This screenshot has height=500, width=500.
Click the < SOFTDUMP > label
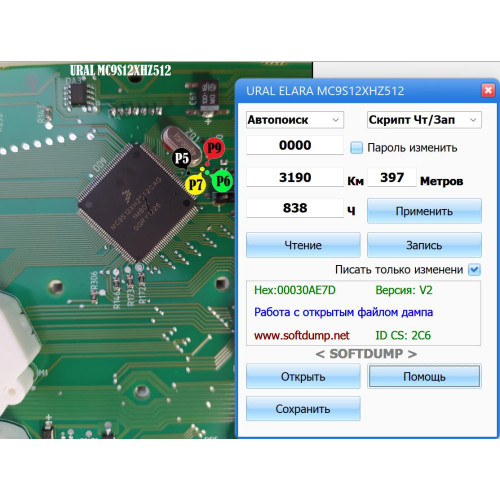[366, 354]
